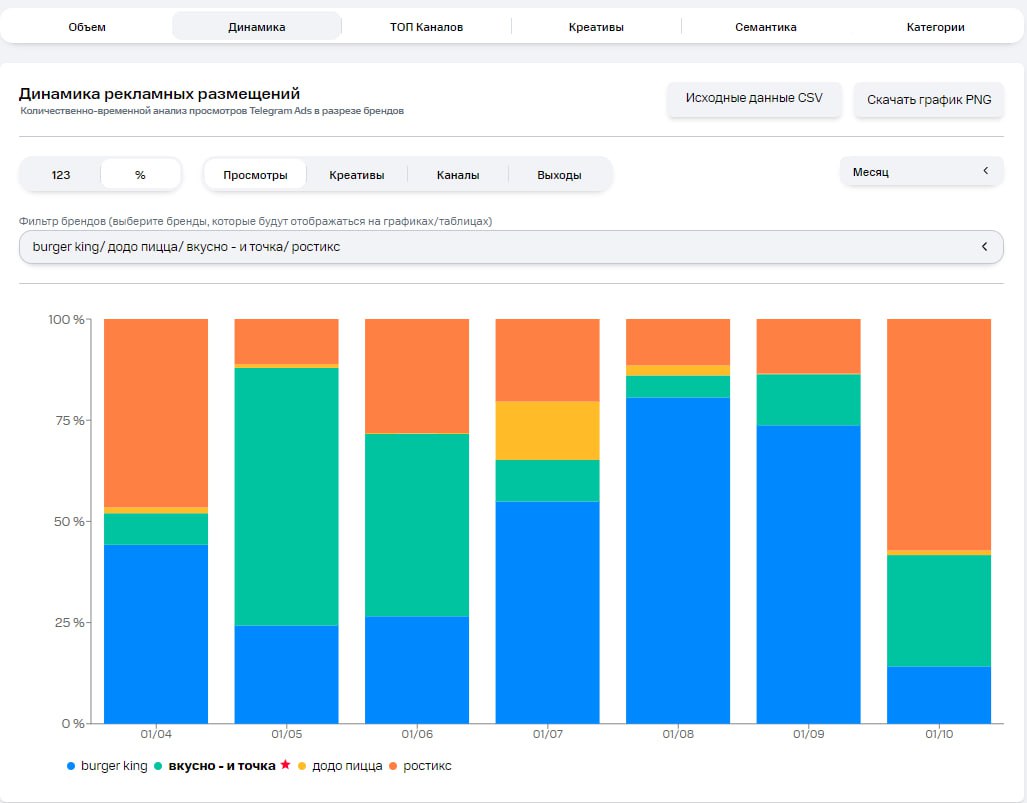Open the Месяц period dropdown
The height and width of the screenshot is (803, 1027).
(x=921, y=172)
